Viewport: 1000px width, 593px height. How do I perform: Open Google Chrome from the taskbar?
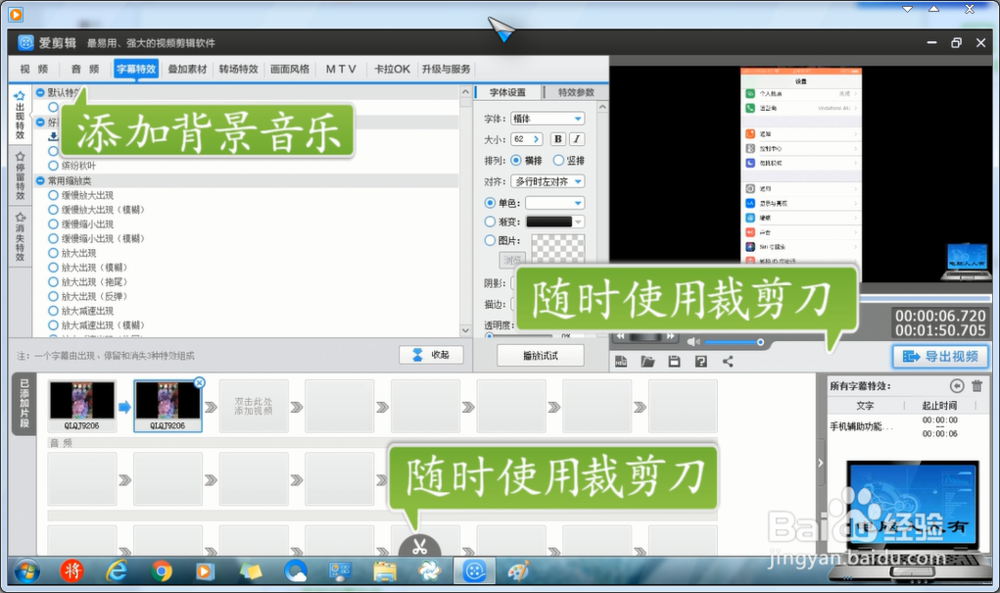point(161,571)
